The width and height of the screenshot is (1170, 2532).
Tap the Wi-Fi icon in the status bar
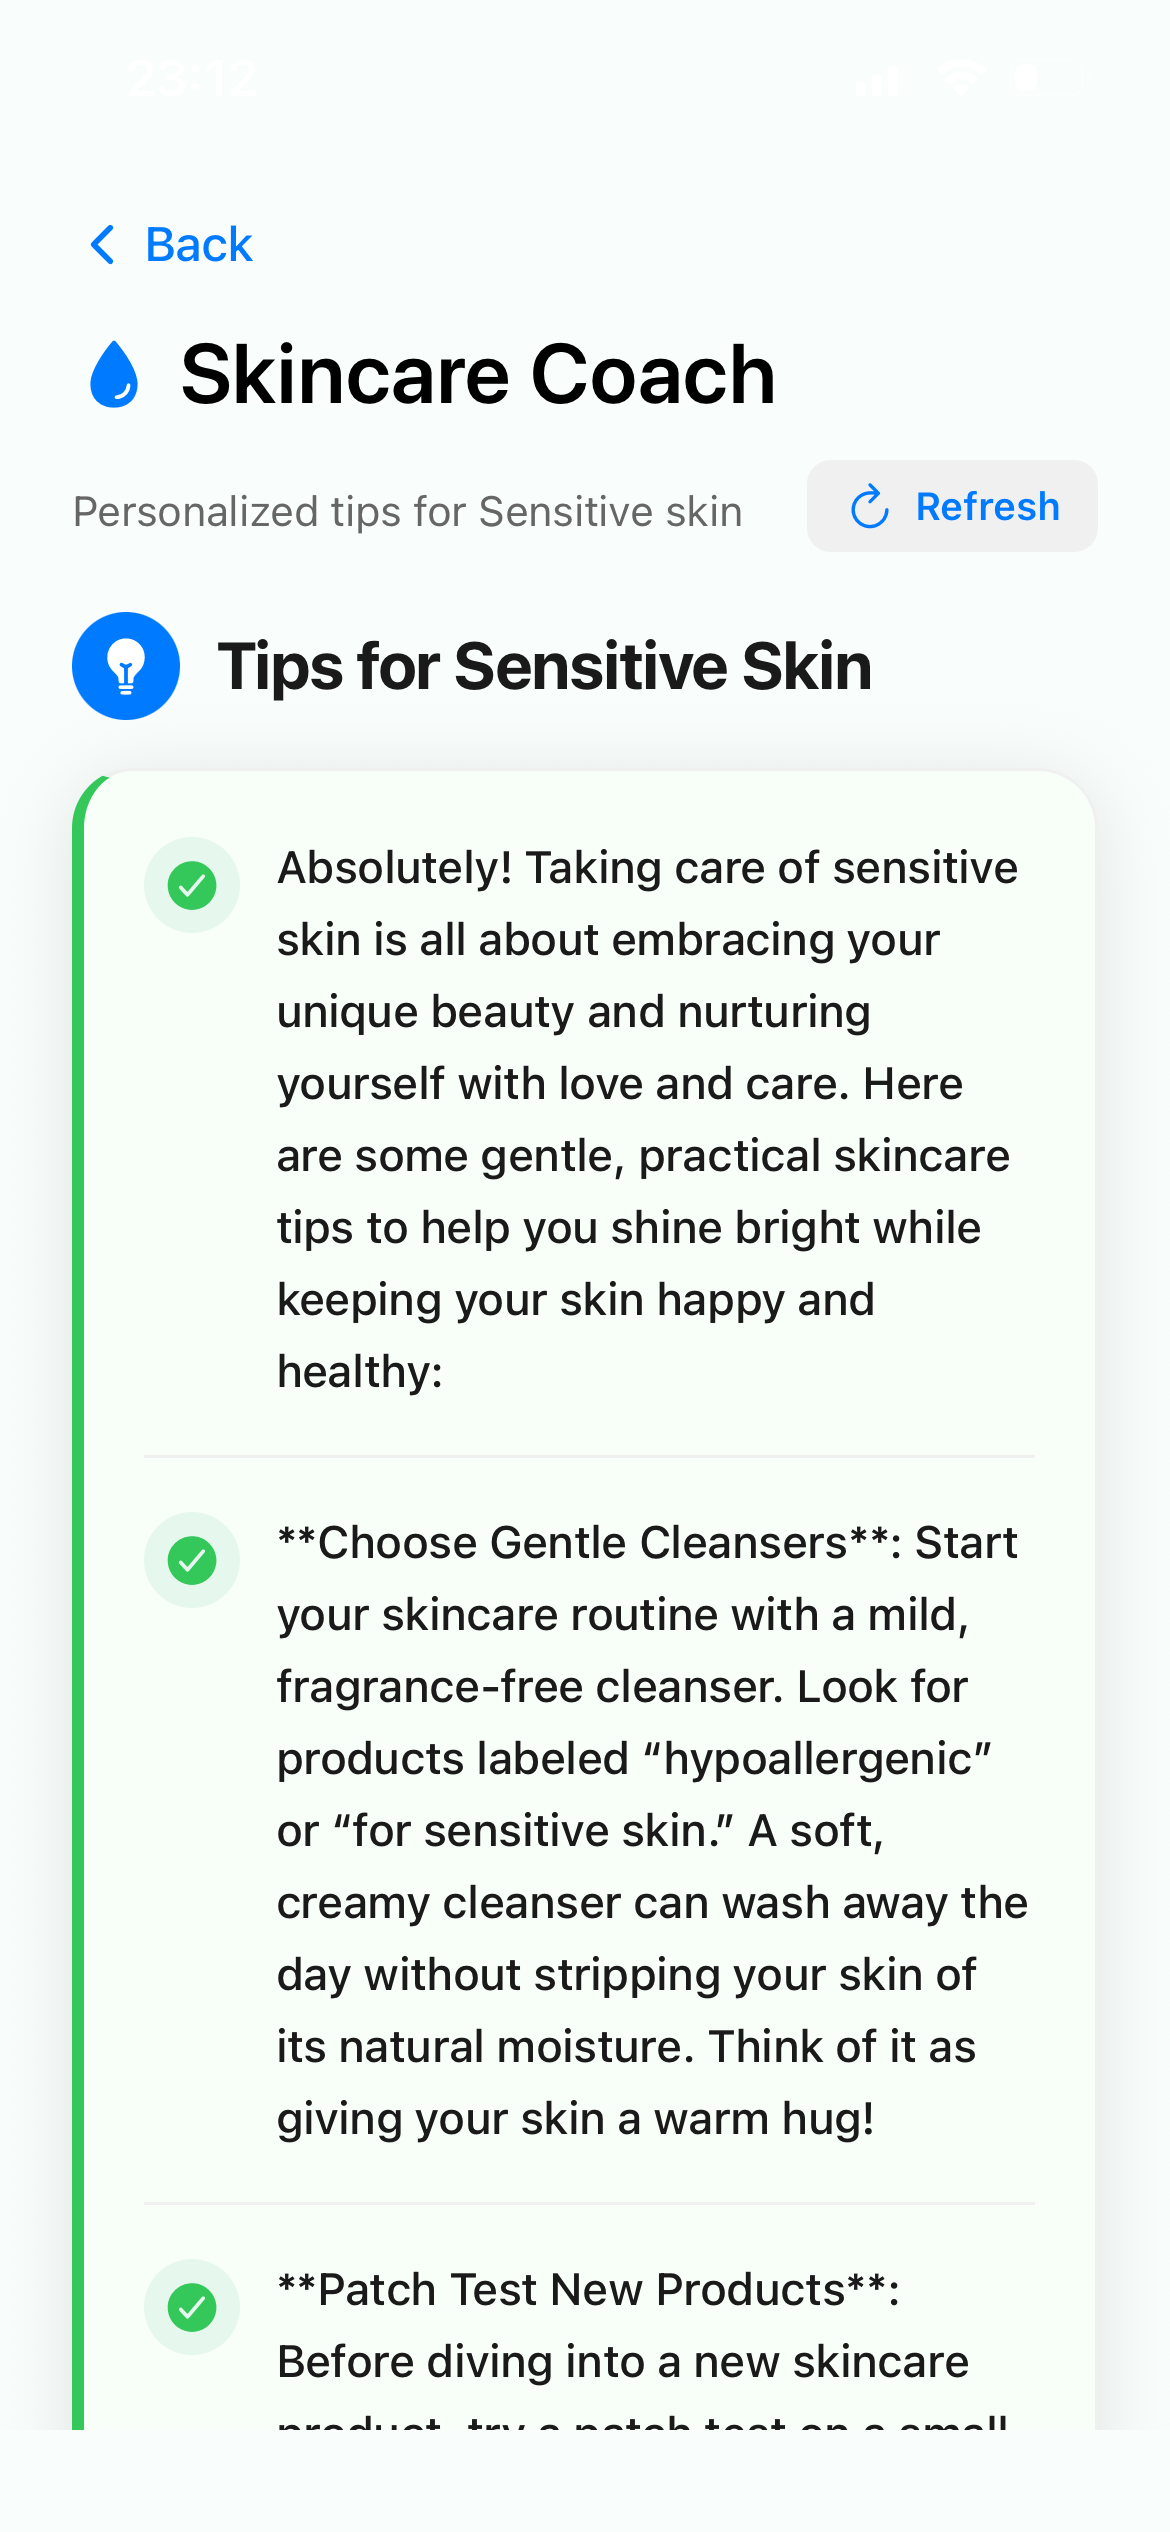(961, 78)
